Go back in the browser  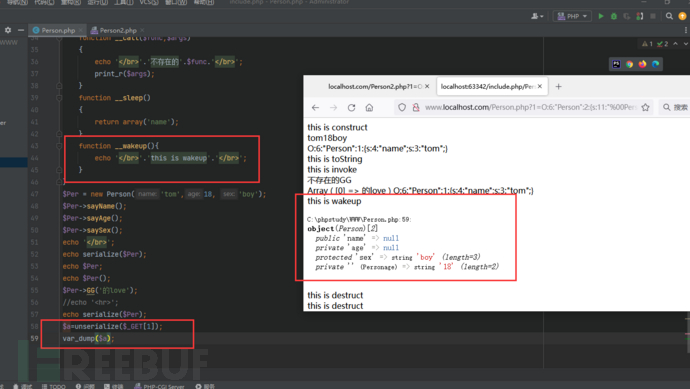point(315,107)
